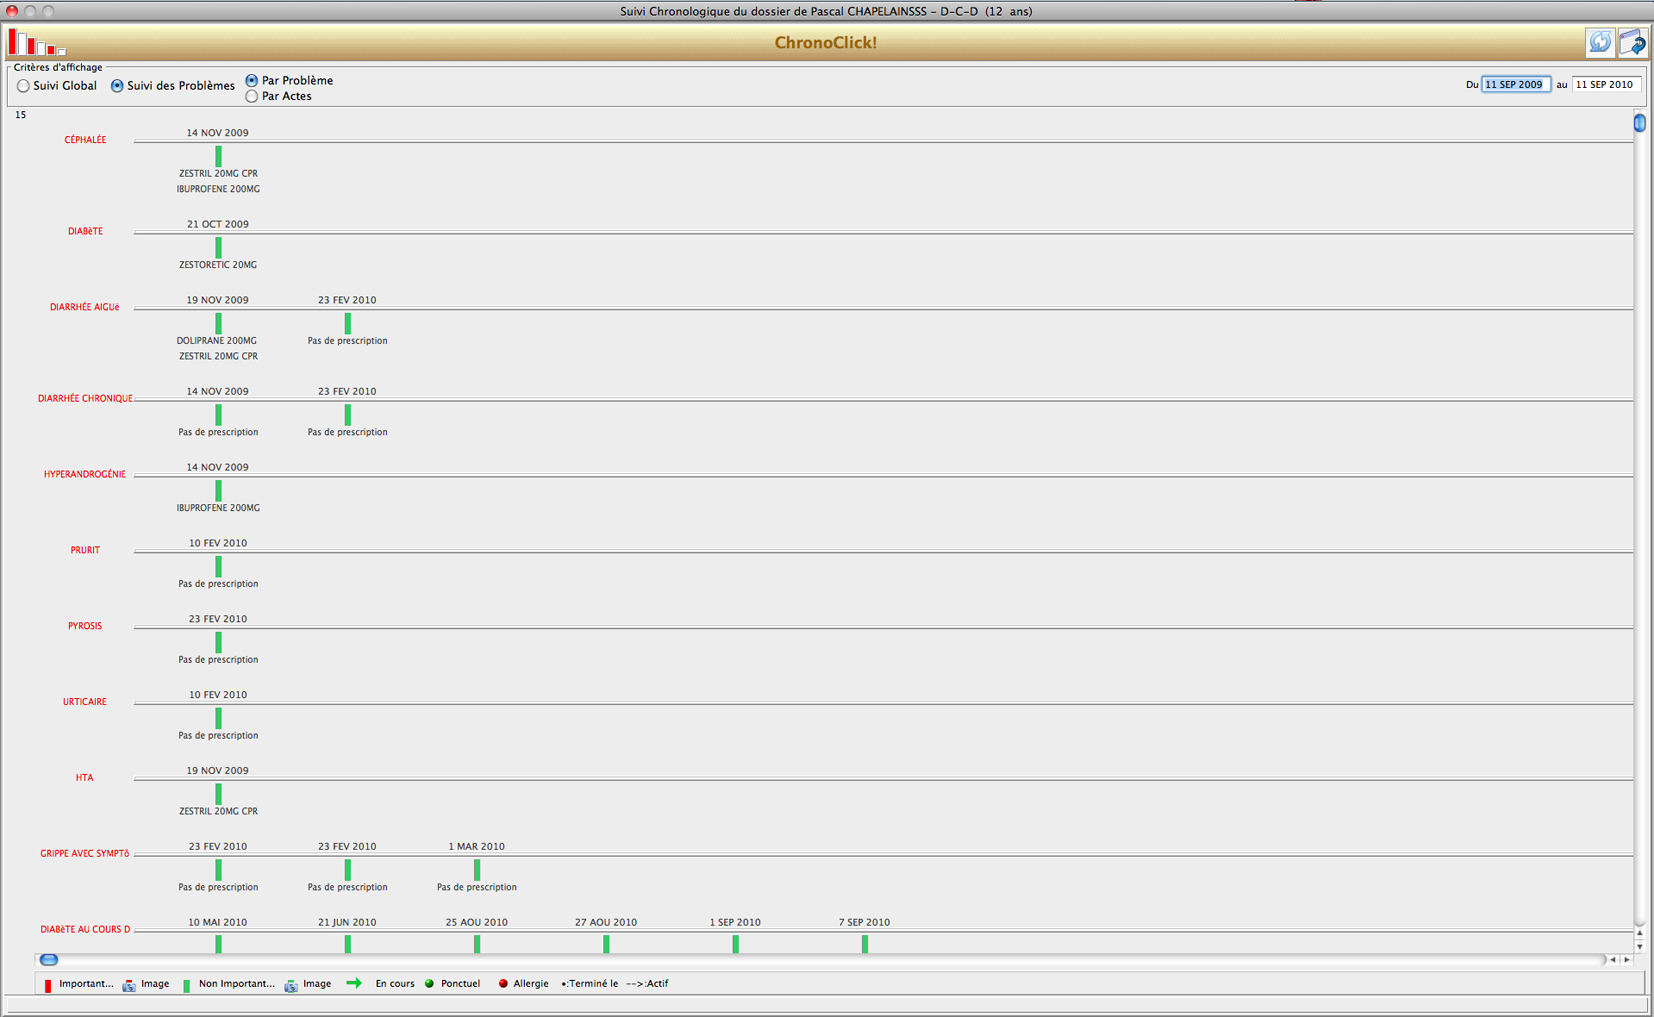Choose the Par Actes radio button
This screenshot has height=1017, width=1654.
(x=252, y=97)
